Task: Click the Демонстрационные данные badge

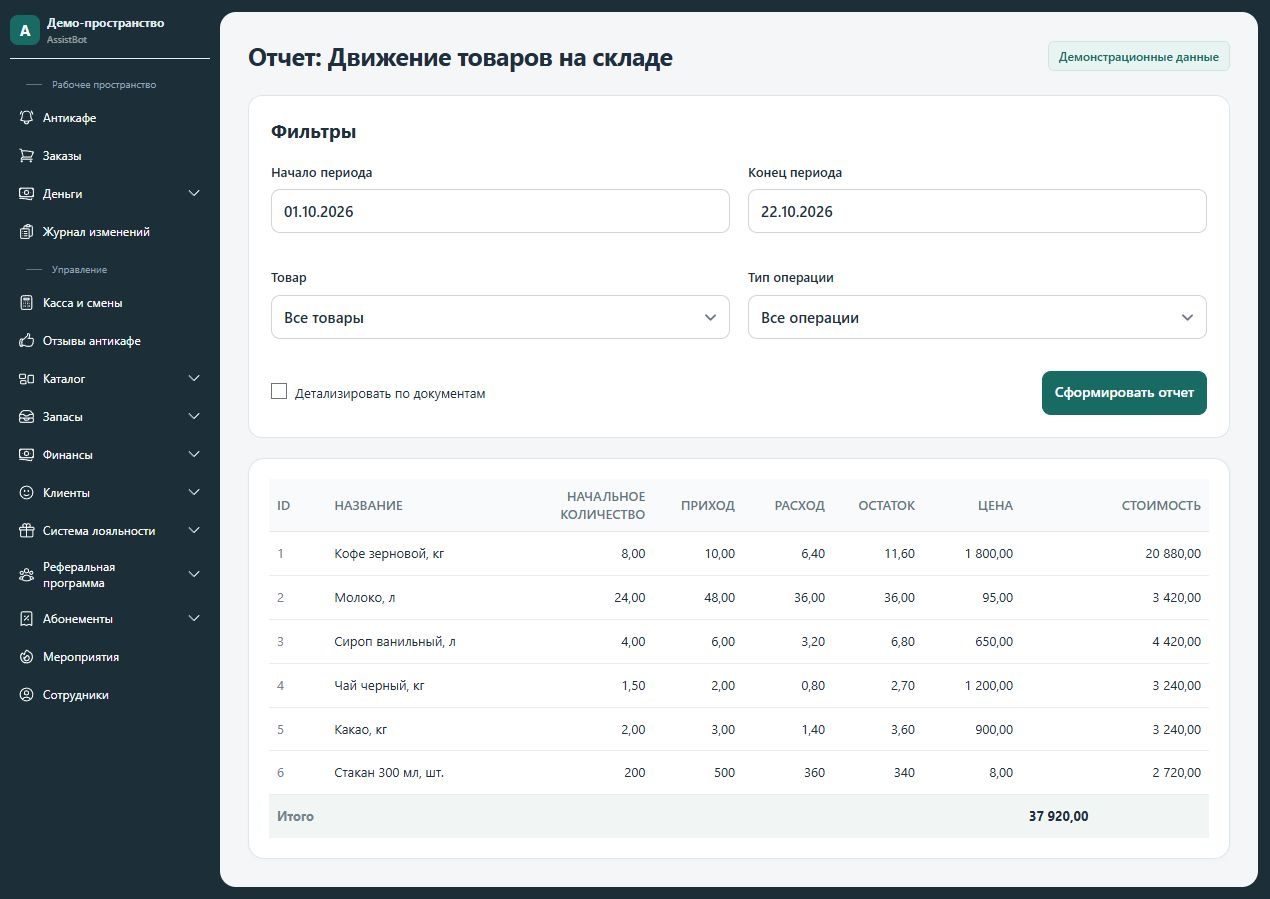Action: point(1138,57)
